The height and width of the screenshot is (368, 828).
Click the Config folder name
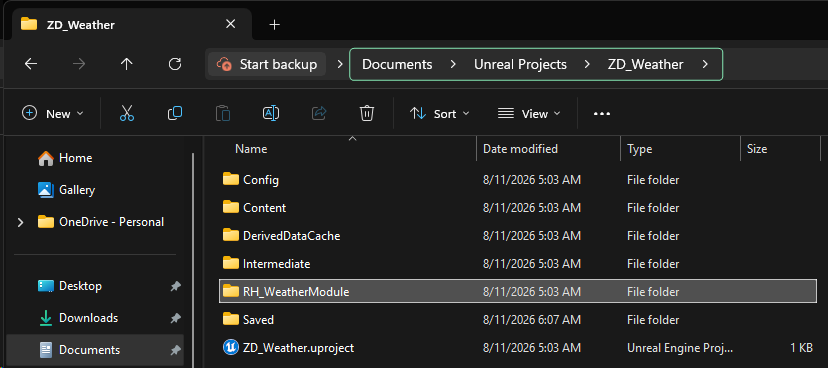pos(261,180)
